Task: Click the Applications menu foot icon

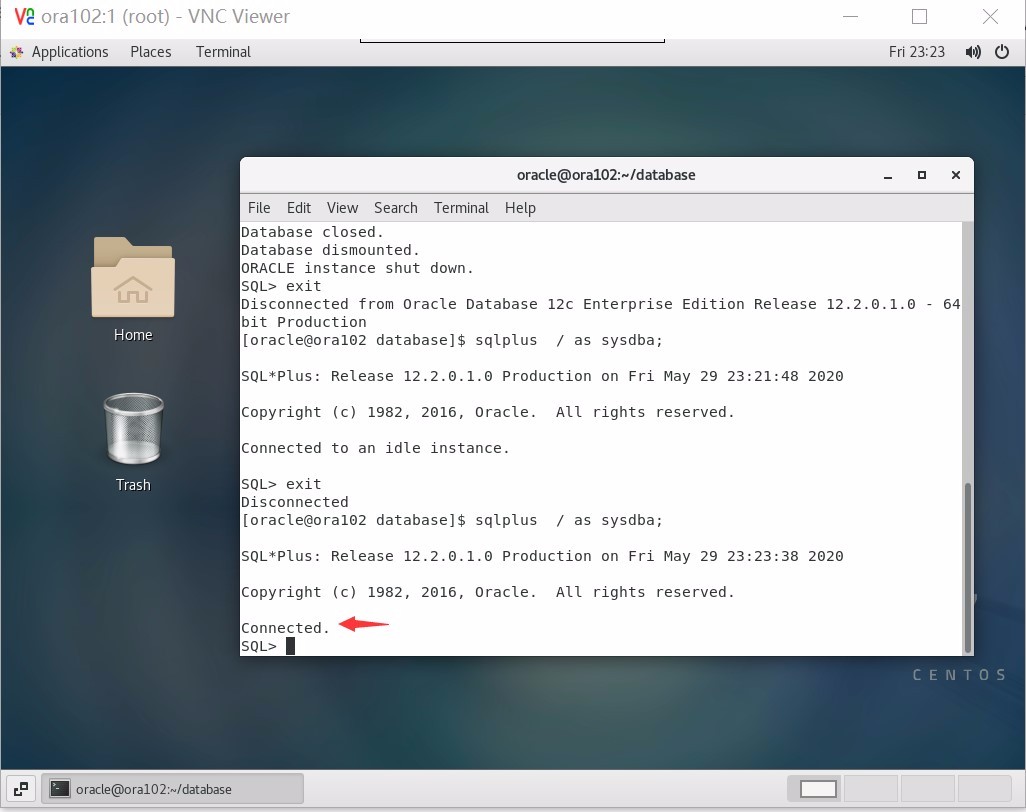Action: [x=16, y=52]
